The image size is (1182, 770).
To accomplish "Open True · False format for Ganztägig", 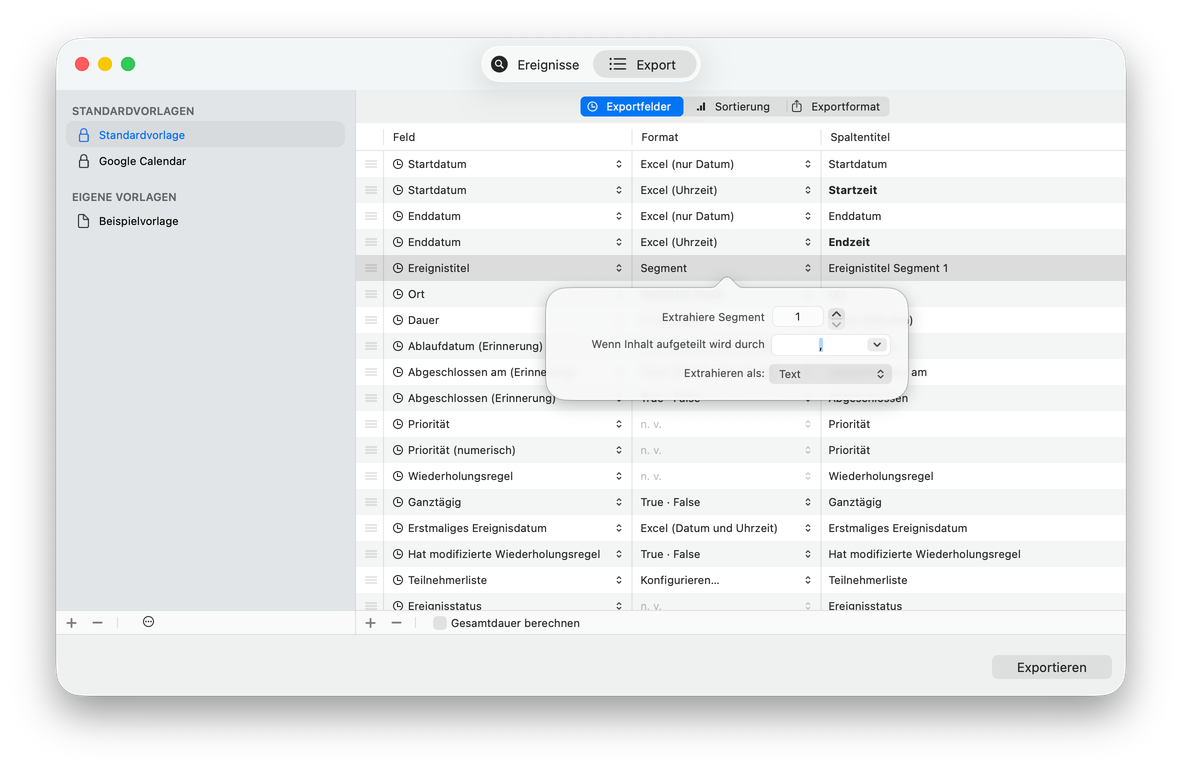I will pos(807,502).
